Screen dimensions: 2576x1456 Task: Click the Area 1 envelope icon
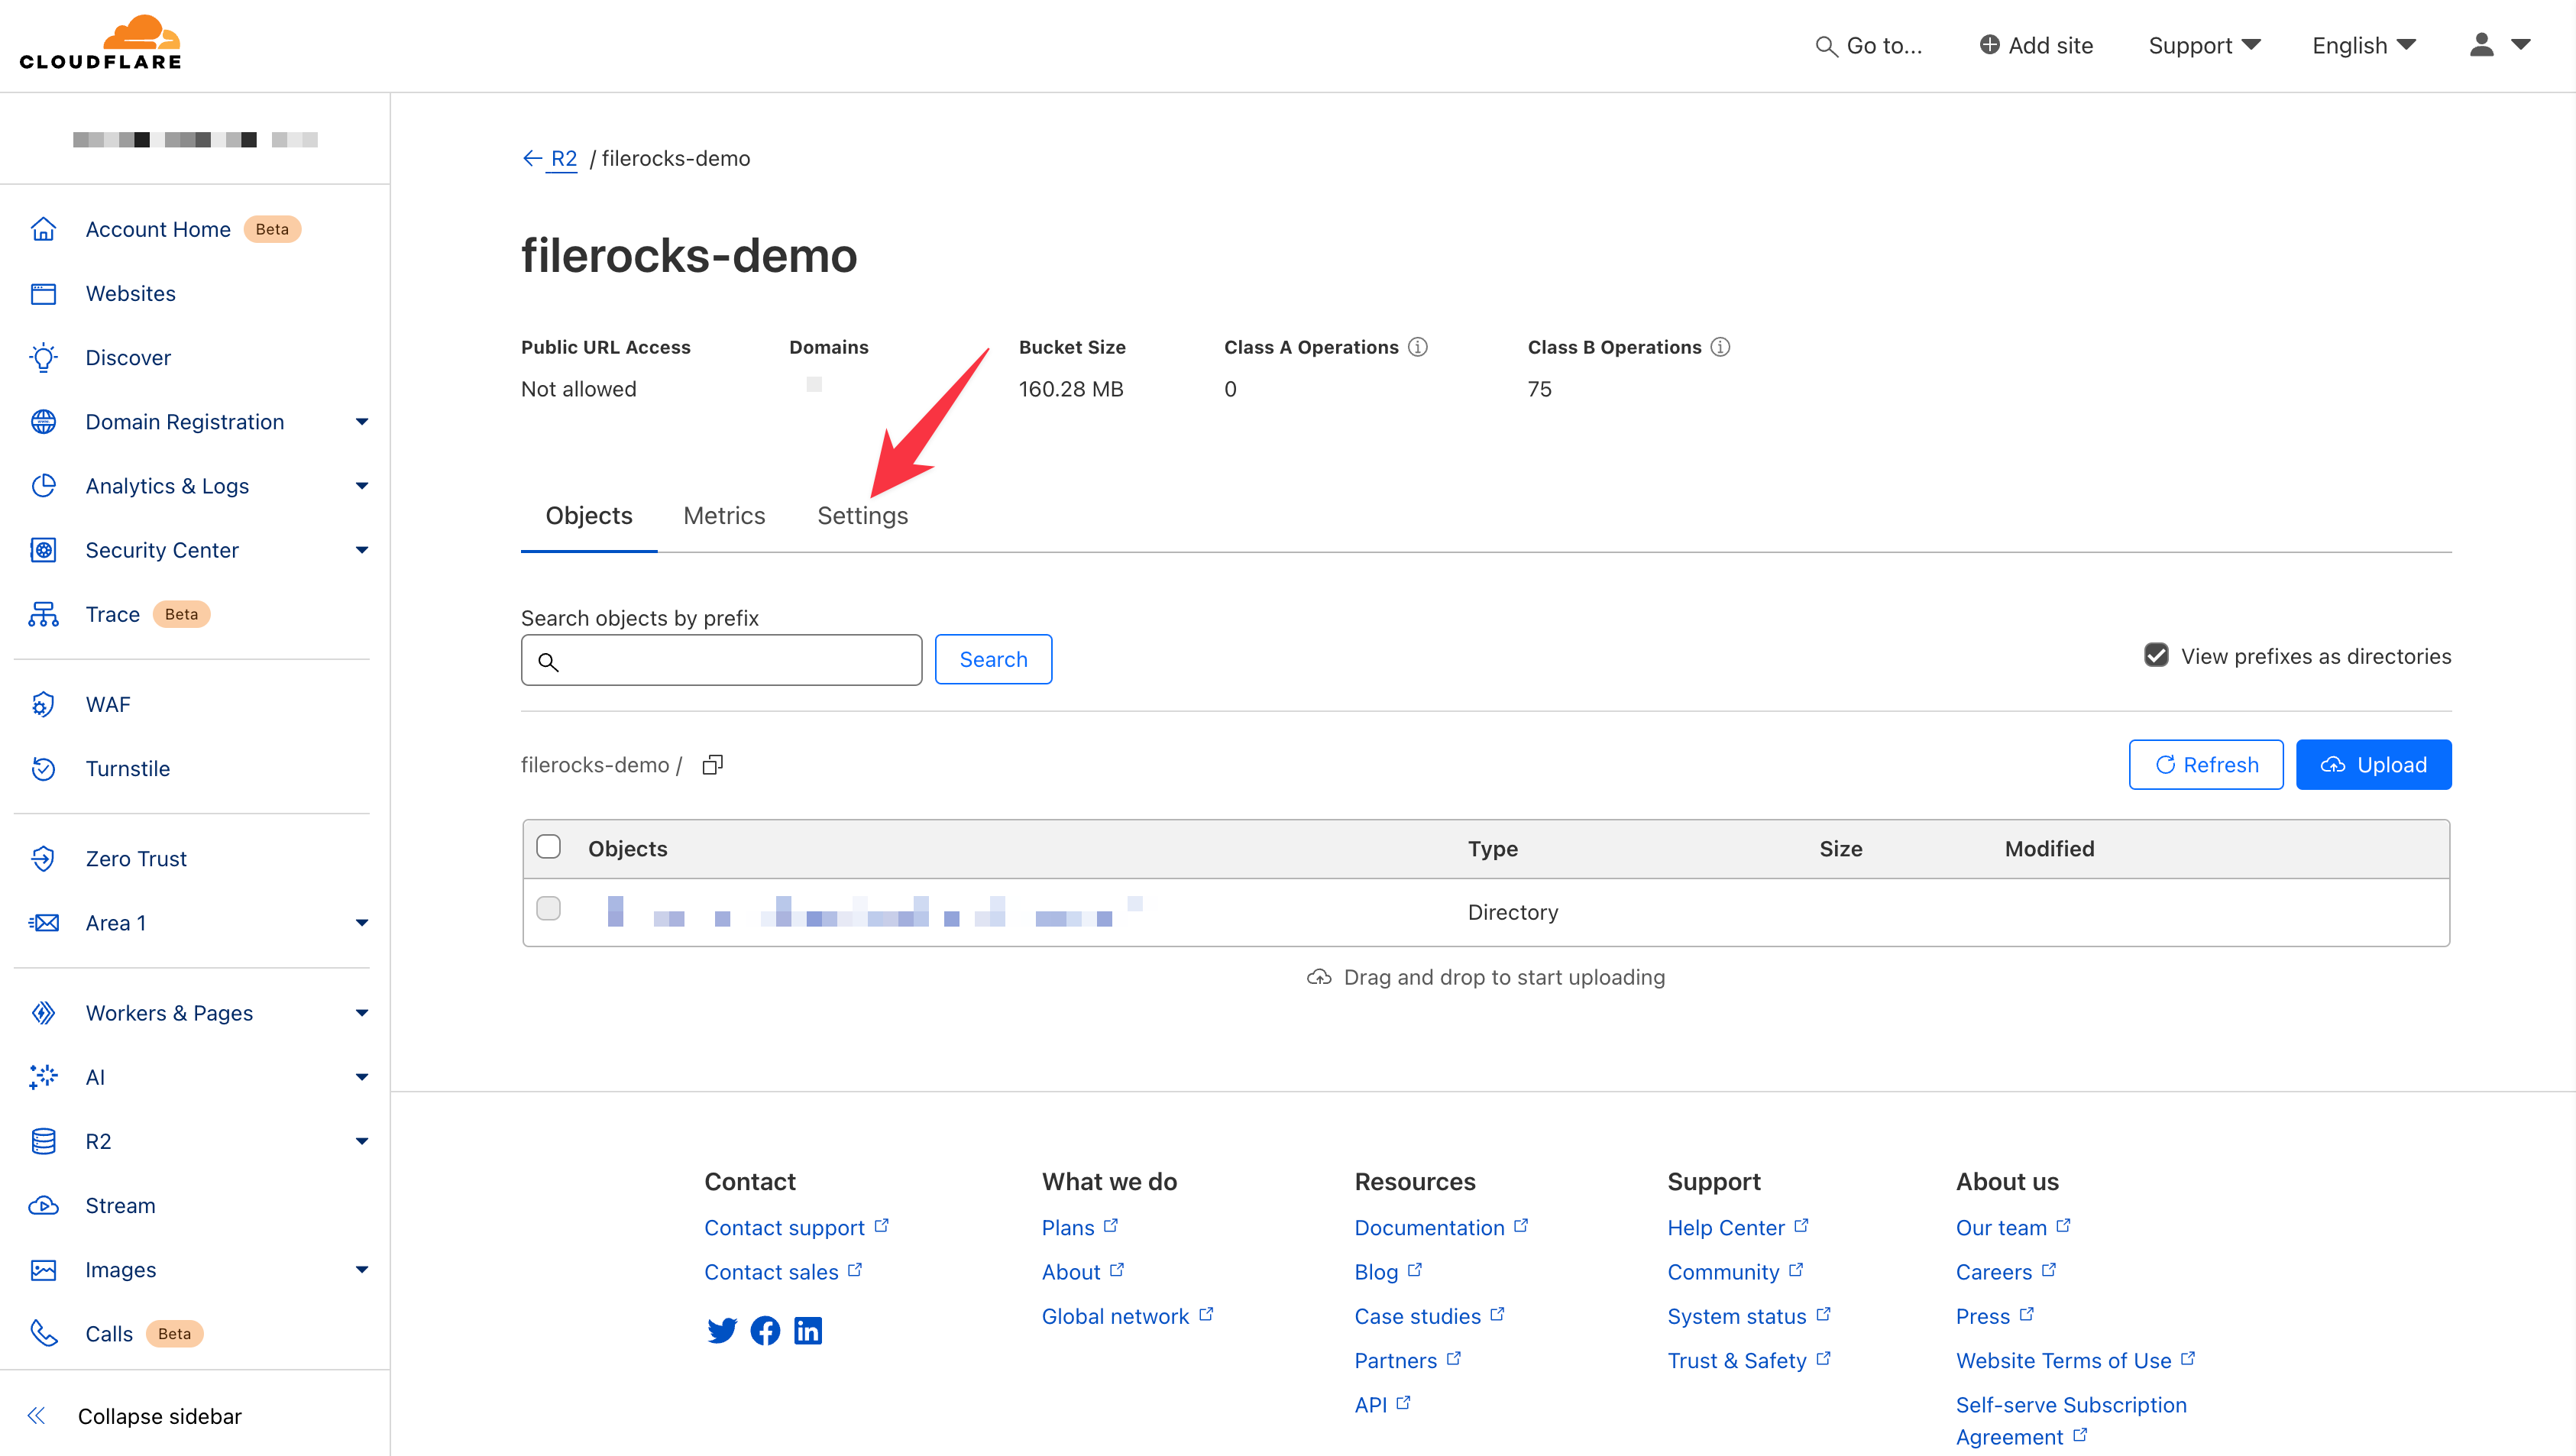43,922
